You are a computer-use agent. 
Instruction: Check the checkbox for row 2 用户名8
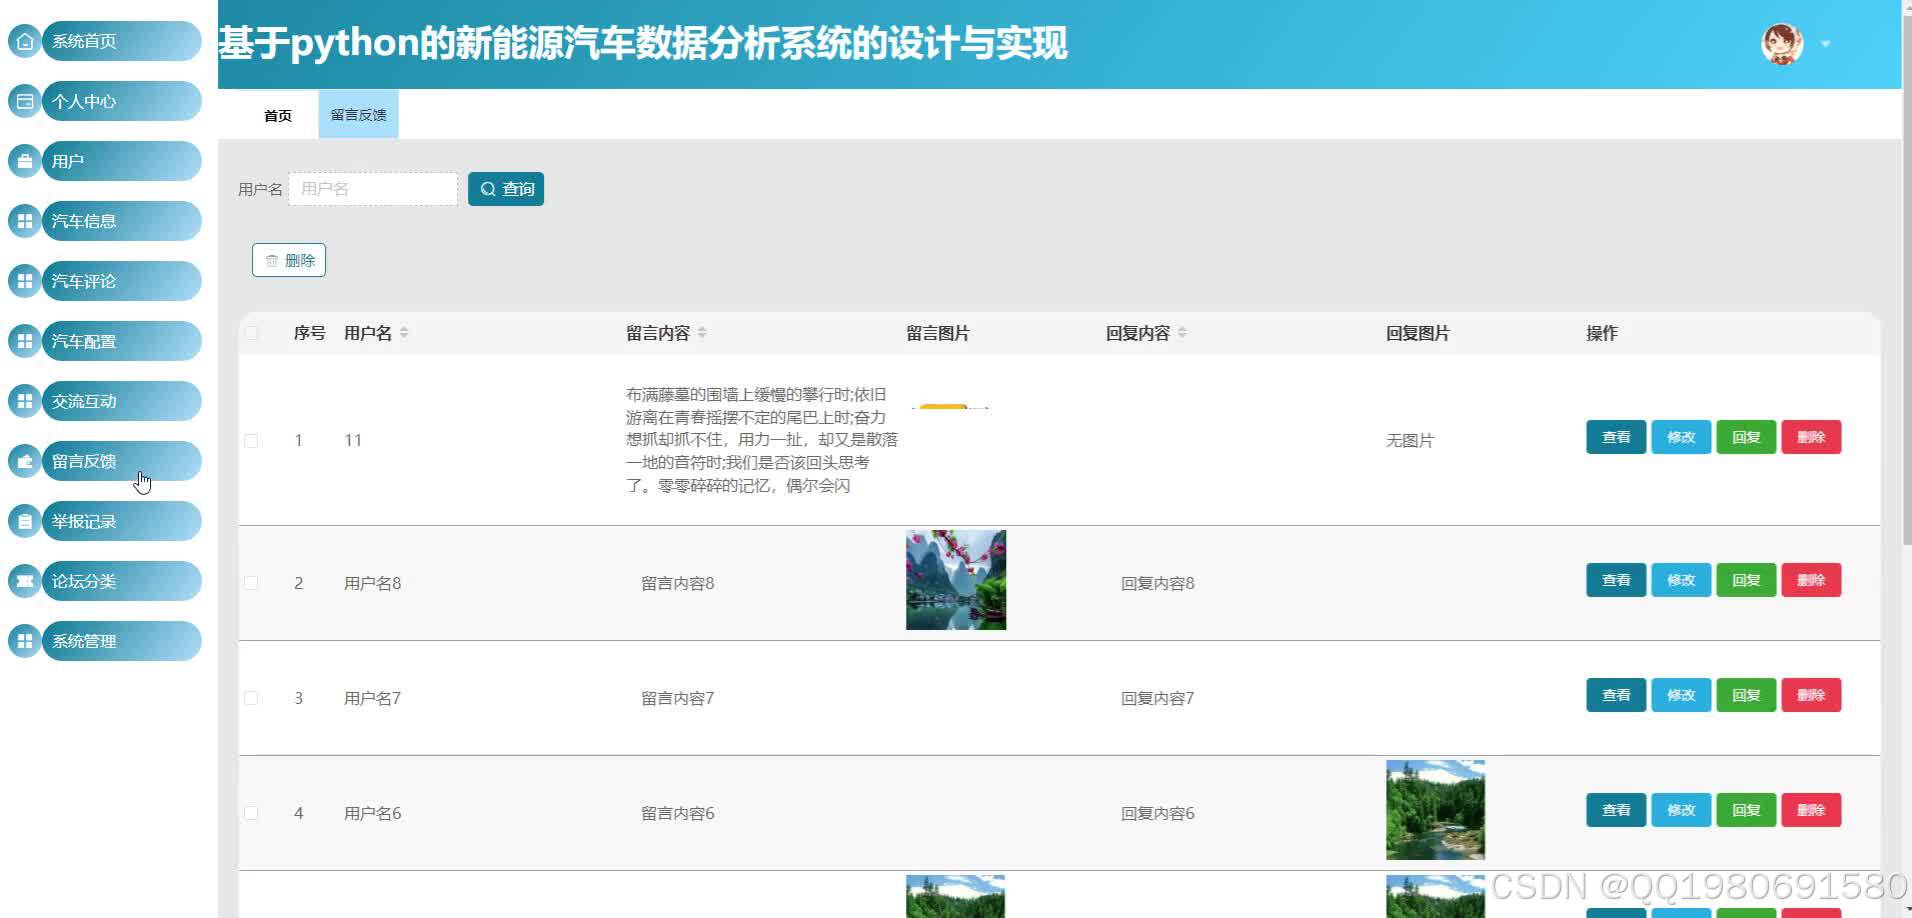(x=251, y=582)
